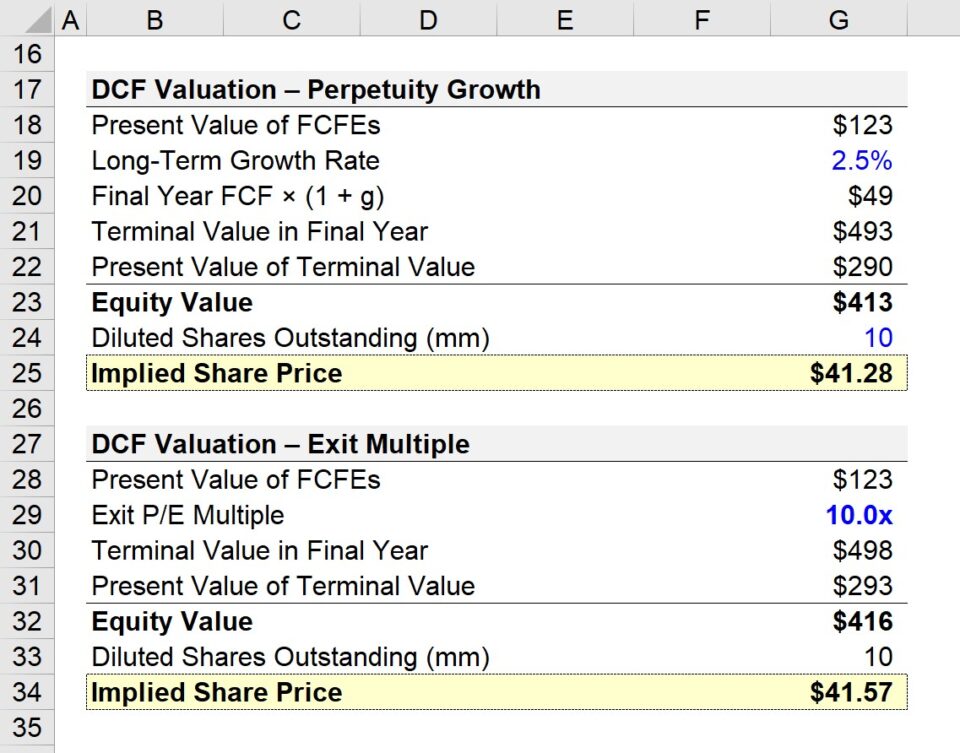Viewport: 960px width, 753px height.
Task: Select column G header
Action: 838,19
